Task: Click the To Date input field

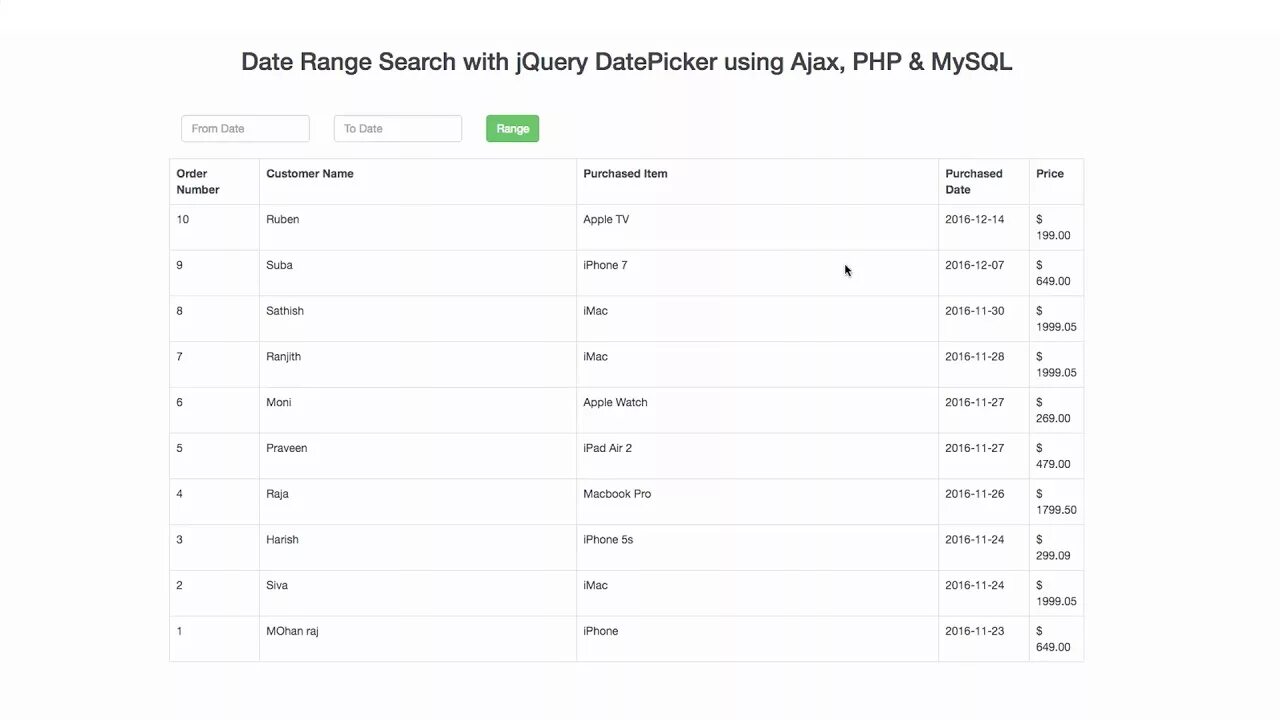Action: point(397,128)
